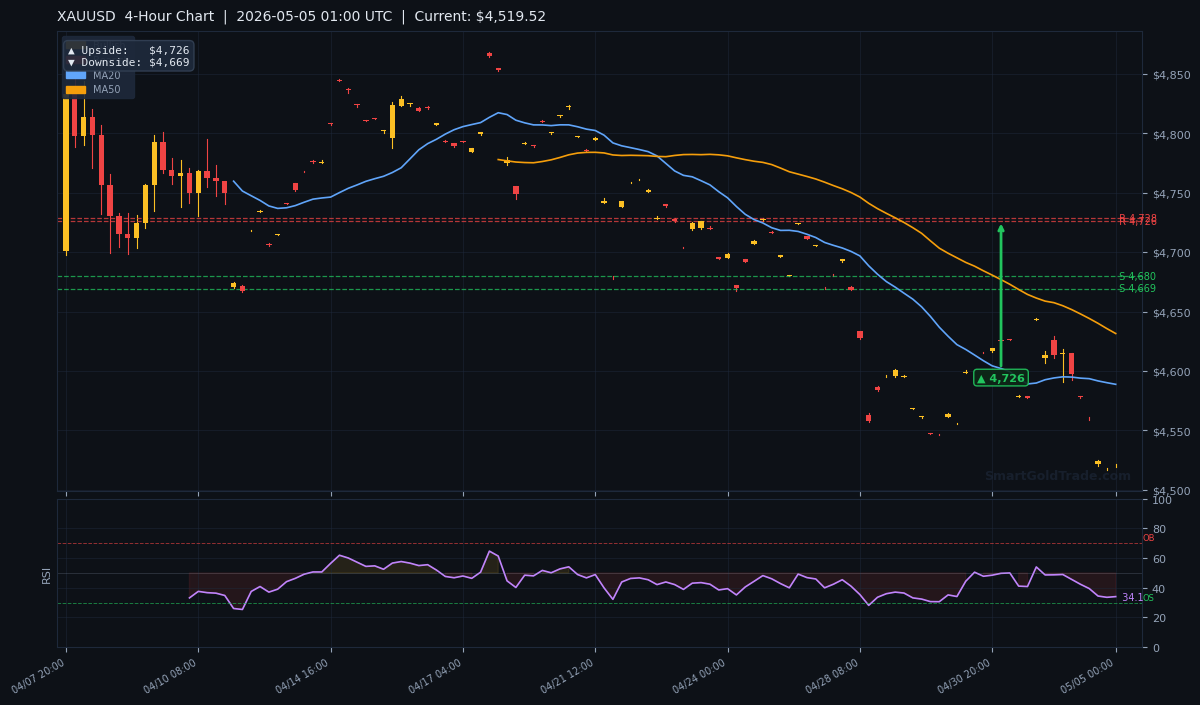Click the 05/05 00:00 date label
This screenshot has width=1200, height=705.
pos(1089,676)
